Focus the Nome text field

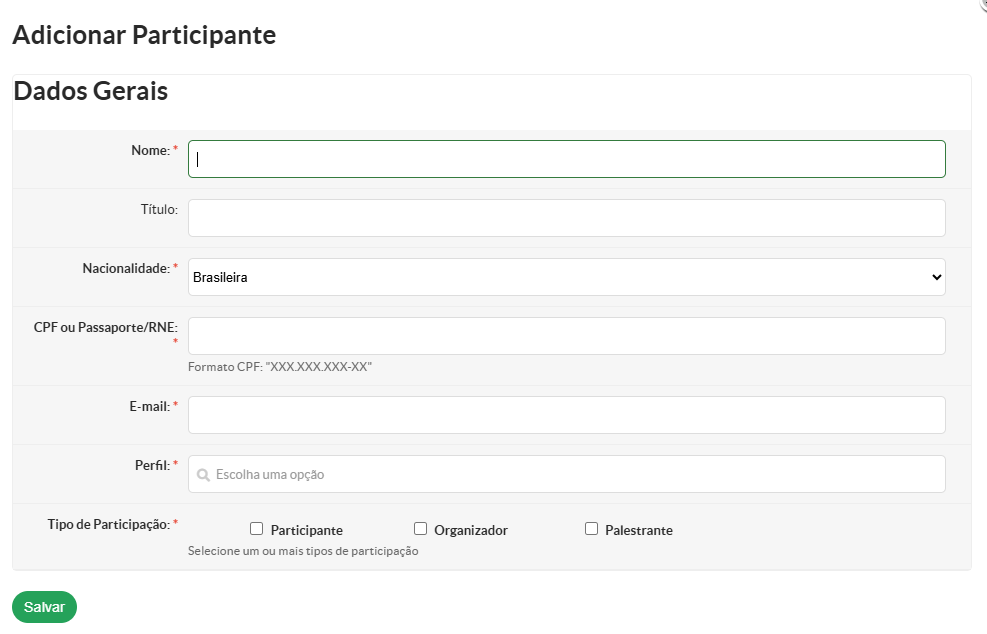tap(566, 159)
